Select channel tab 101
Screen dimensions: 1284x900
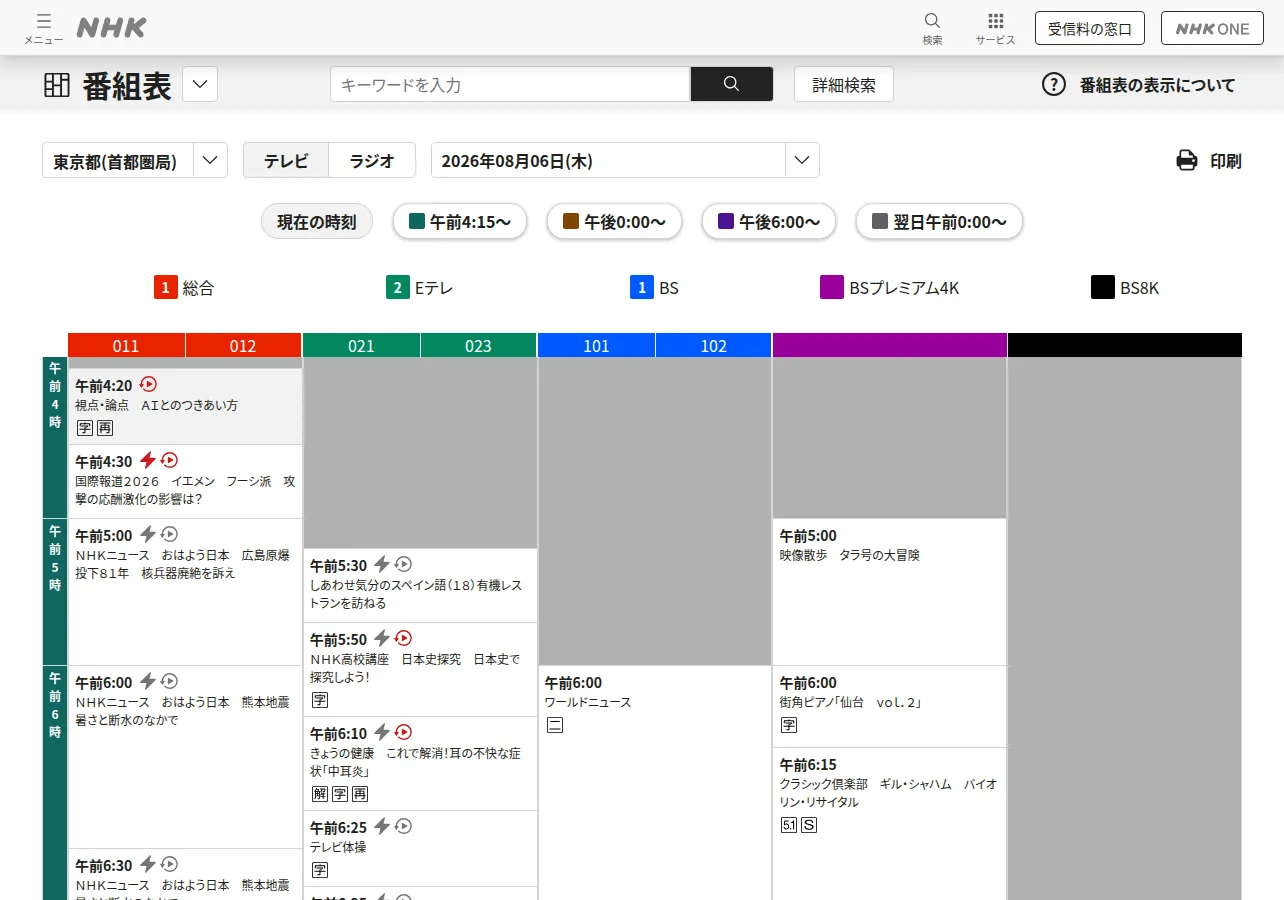click(x=596, y=346)
